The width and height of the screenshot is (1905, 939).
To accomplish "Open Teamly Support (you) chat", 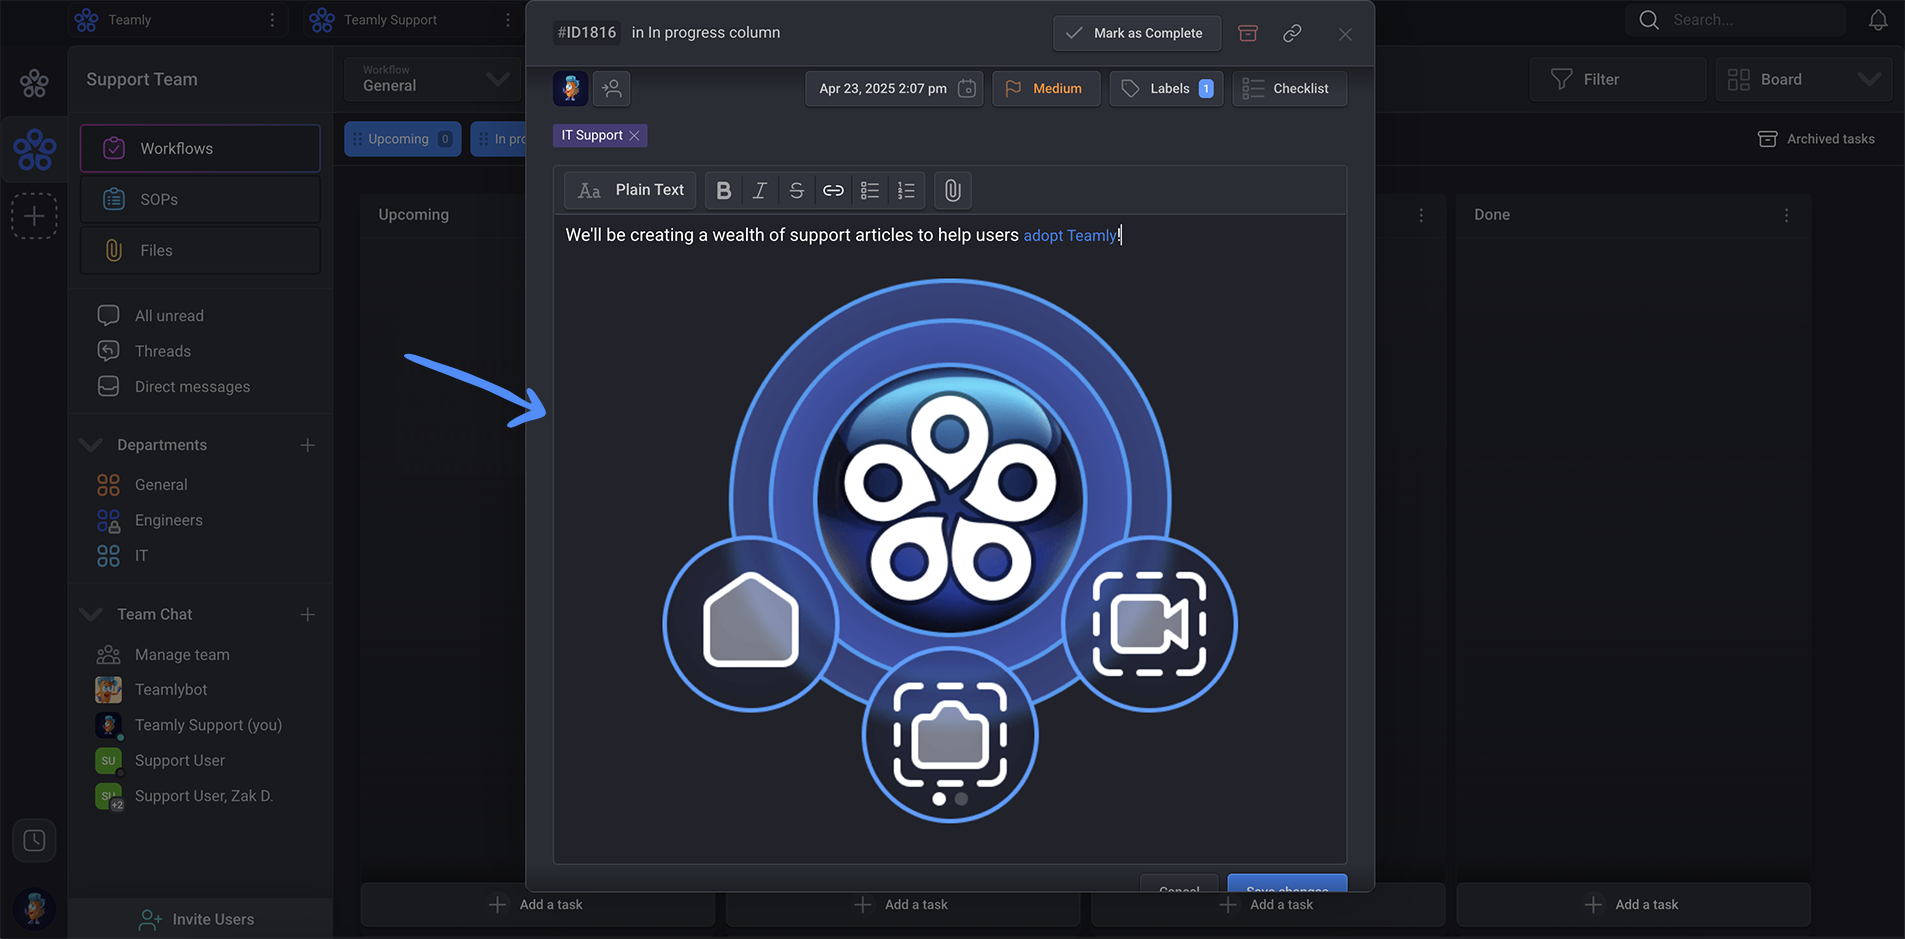I will coord(208,725).
